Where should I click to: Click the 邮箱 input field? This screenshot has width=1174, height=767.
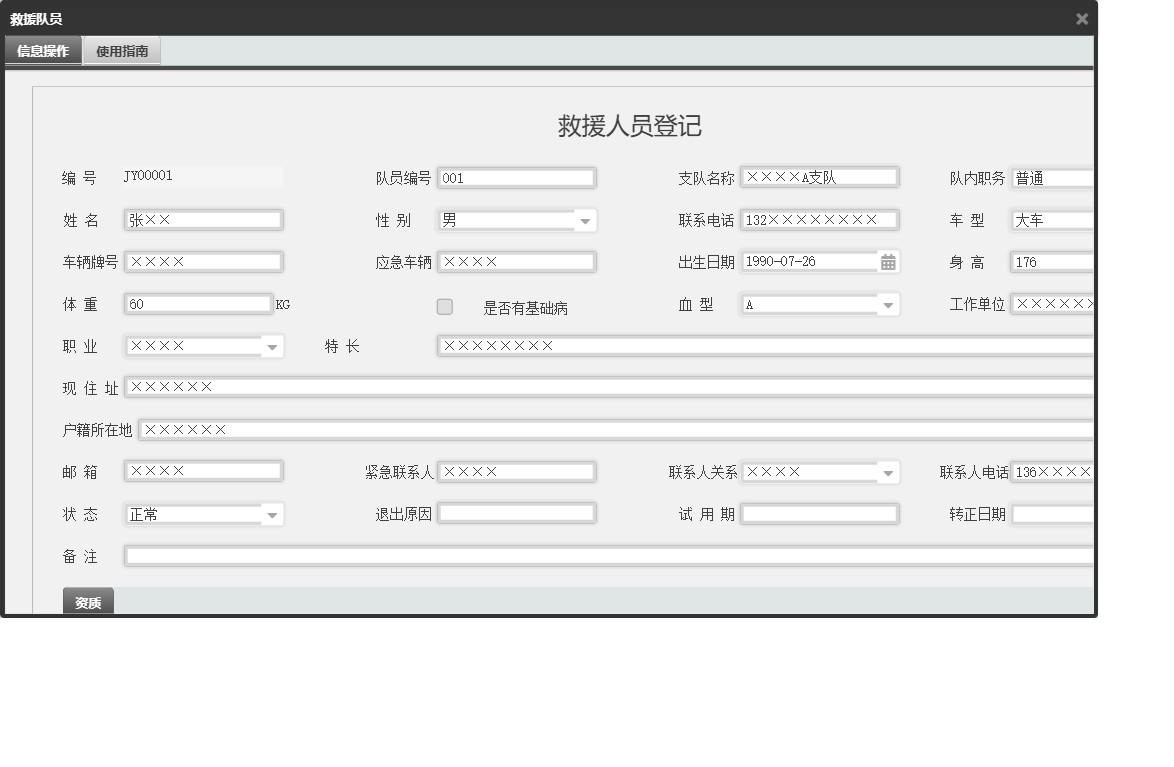click(204, 470)
